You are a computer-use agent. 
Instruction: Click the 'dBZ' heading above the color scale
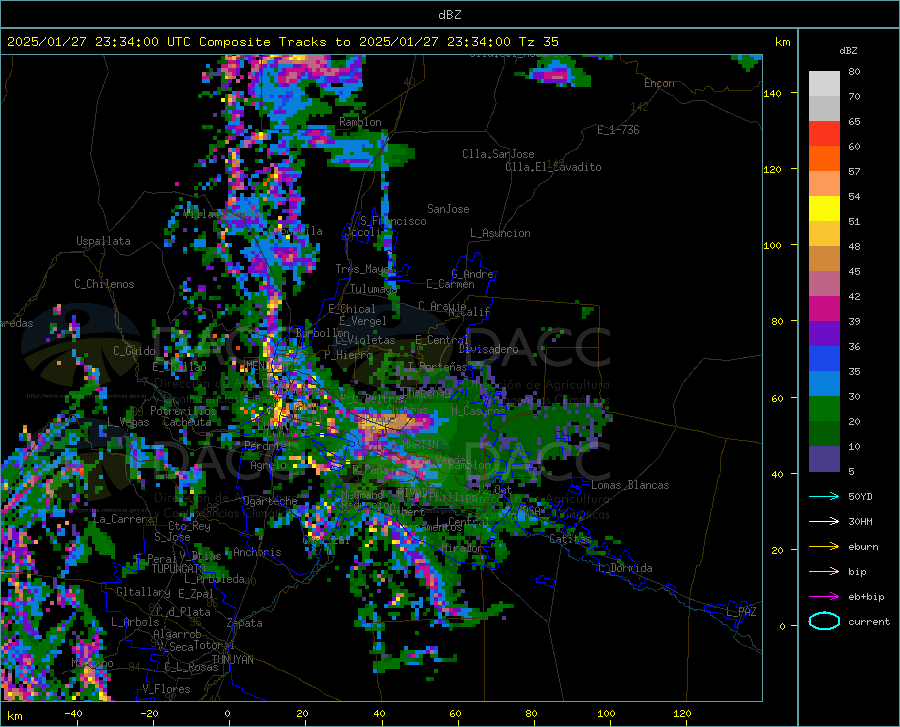848,51
